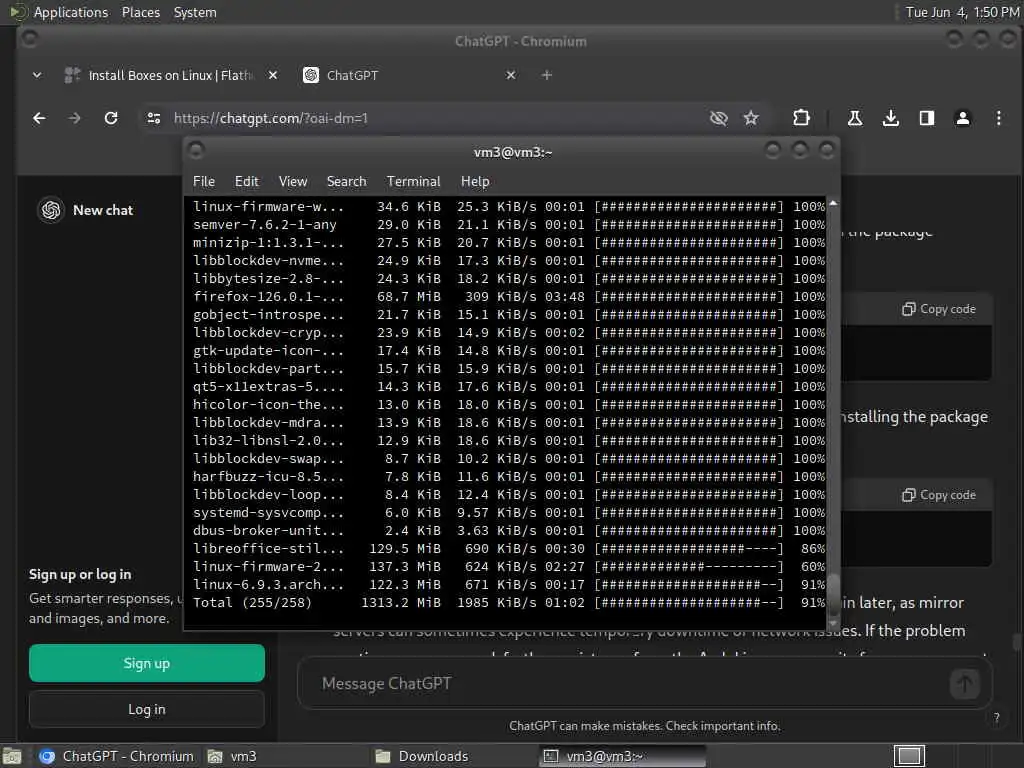Click the terminal scroll-up arrow
Viewport: 1024px width, 768px height.
(x=833, y=204)
